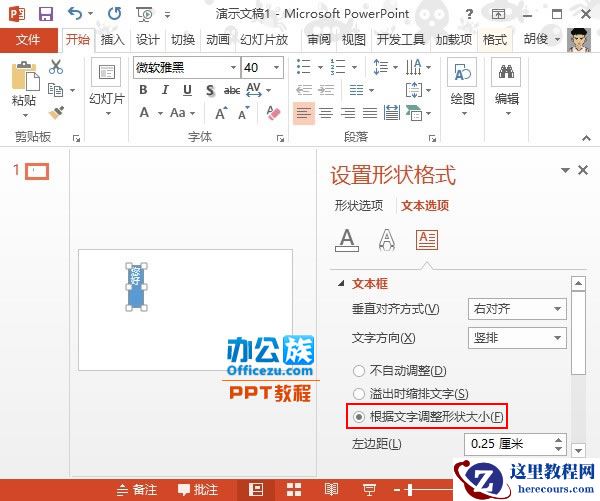Screen dimensions: 600x501
Task: Clear all formatting with the eraser icon
Action: tap(273, 113)
